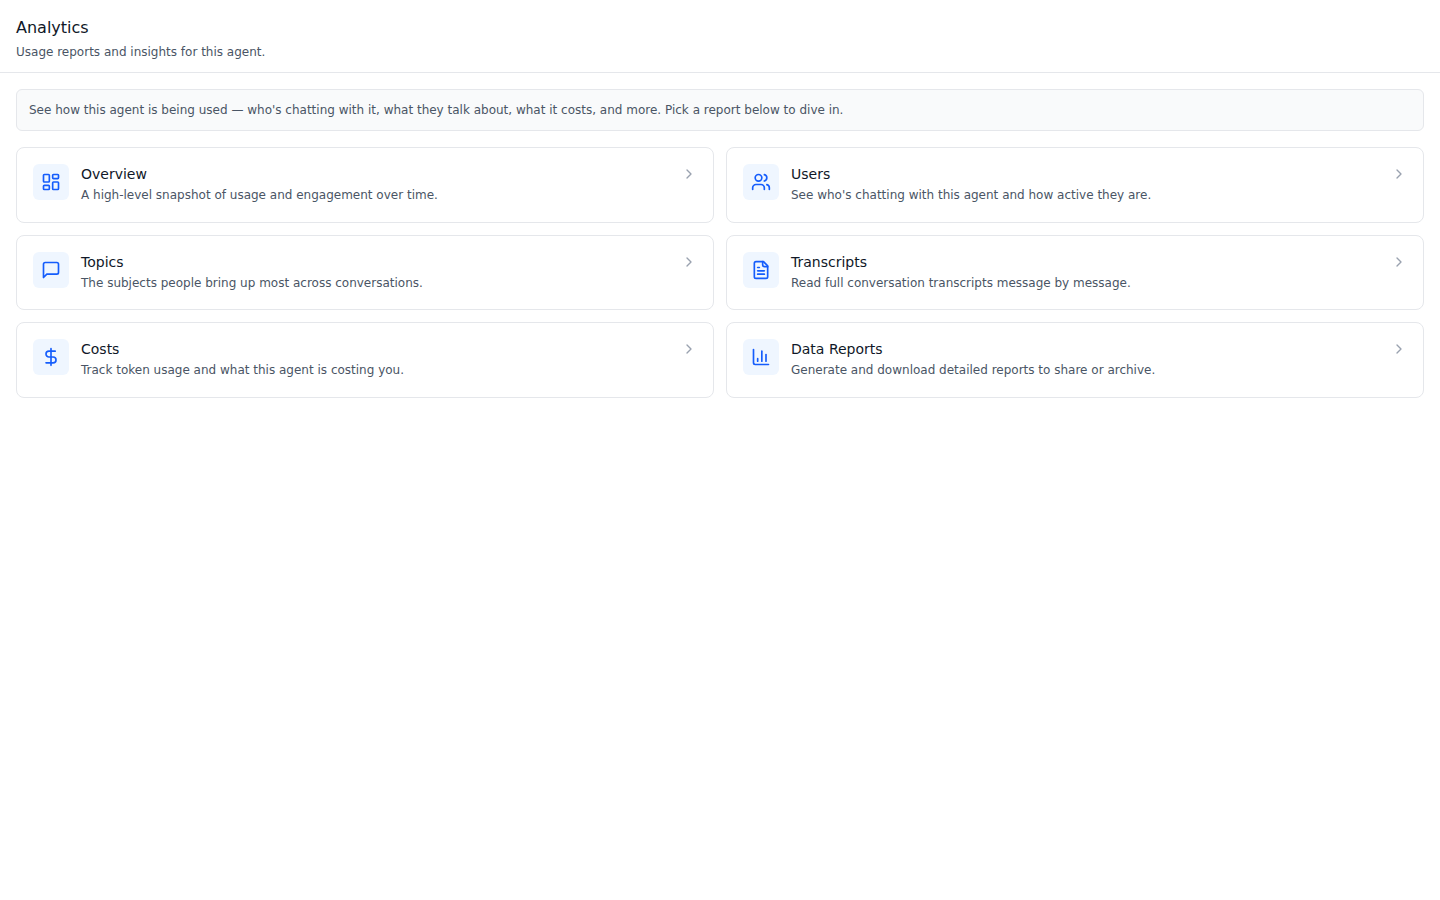
Task: Click 'A high-level snapshot of usage' description
Action: (x=259, y=195)
